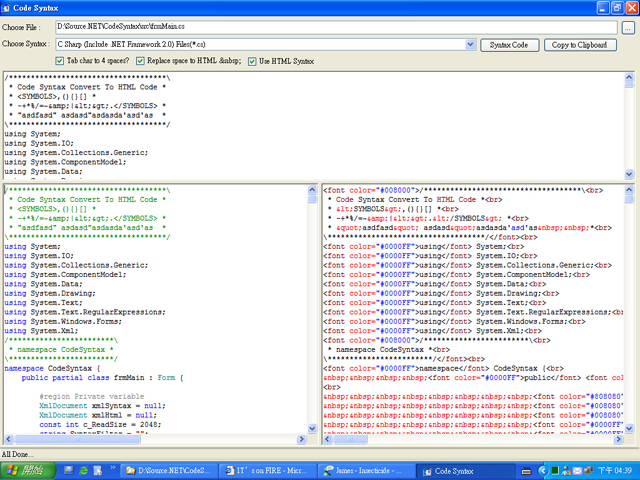Toggle 'Tab char to 4 spaces?' checkbox
640x480 pixels.
coord(60,61)
